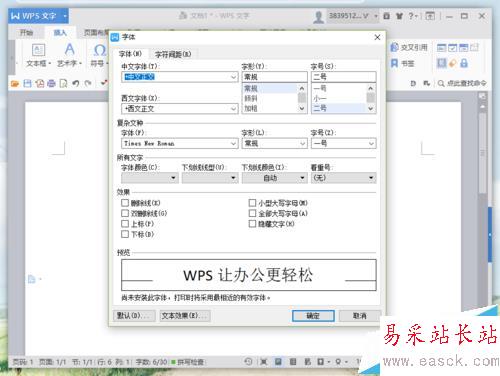Enable the 双删除线 double strikethrough checkbox
500x376 pixels.
tap(125, 213)
